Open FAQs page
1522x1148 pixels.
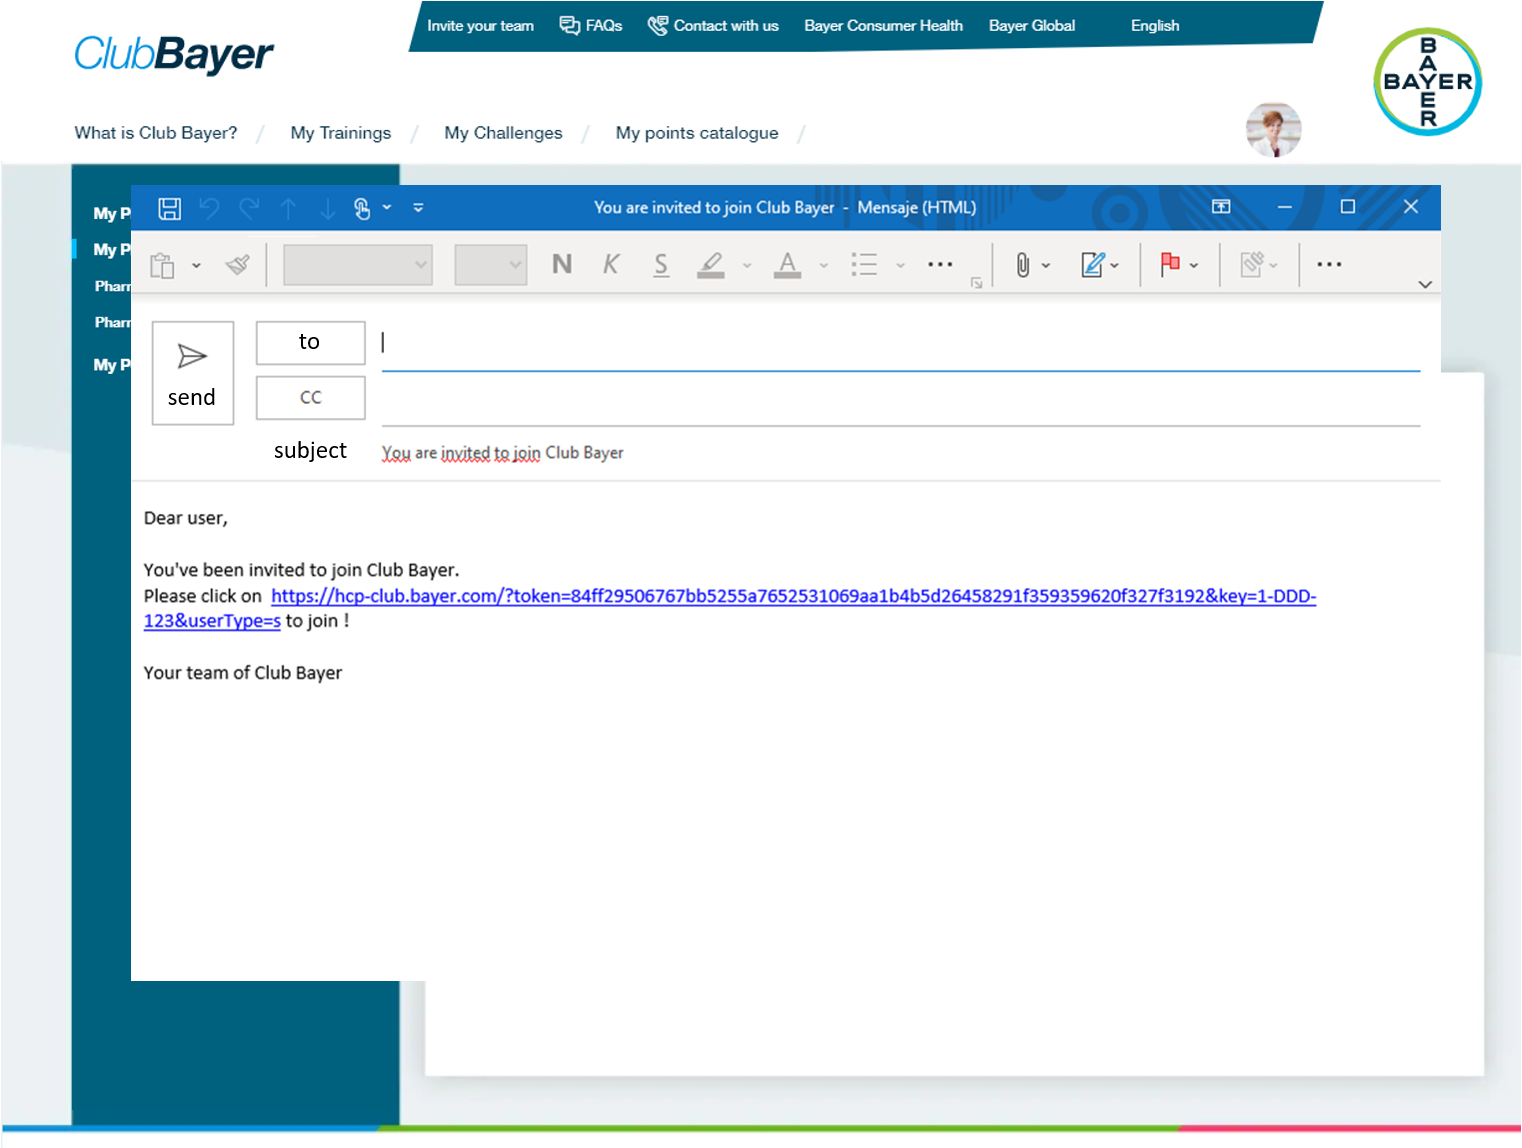click(x=591, y=26)
